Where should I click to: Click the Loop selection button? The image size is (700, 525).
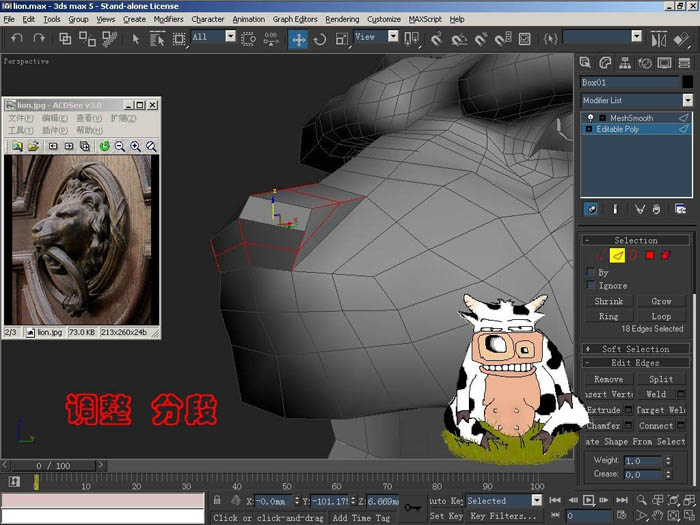661,317
